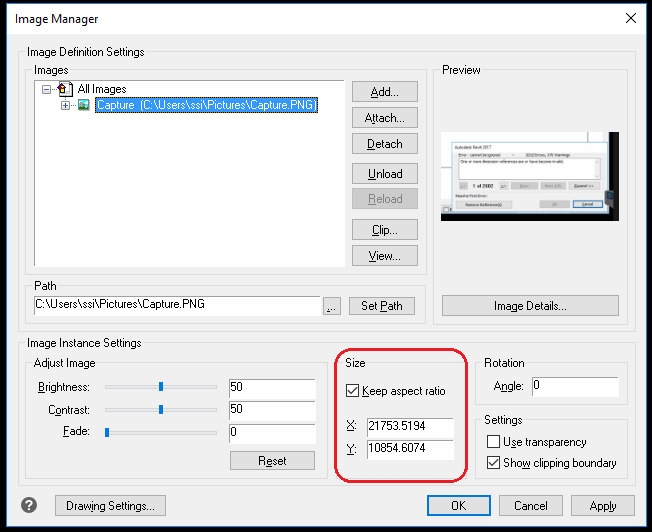Click the Path text field

click(177, 305)
